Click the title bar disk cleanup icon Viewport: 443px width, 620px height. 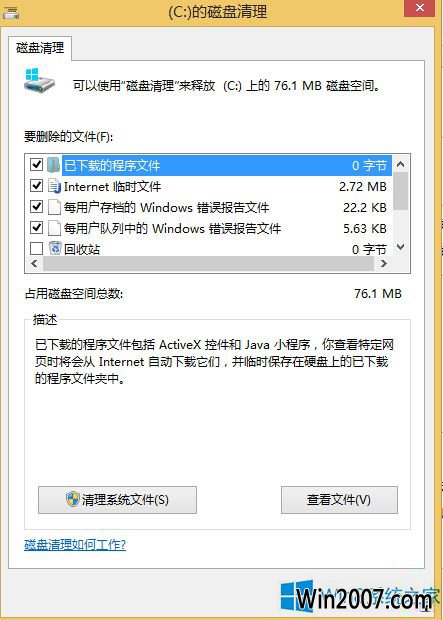pyautogui.click(x=11, y=14)
